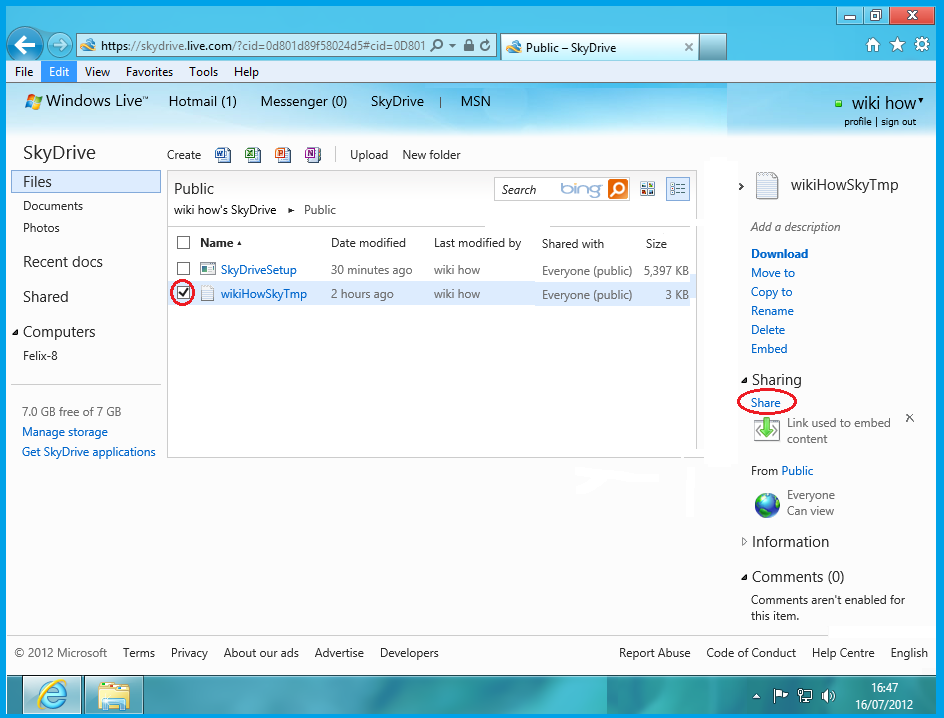This screenshot has width=944, height=718.
Task: Click the address bar padlock security icon
Action: tap(468, 45)
